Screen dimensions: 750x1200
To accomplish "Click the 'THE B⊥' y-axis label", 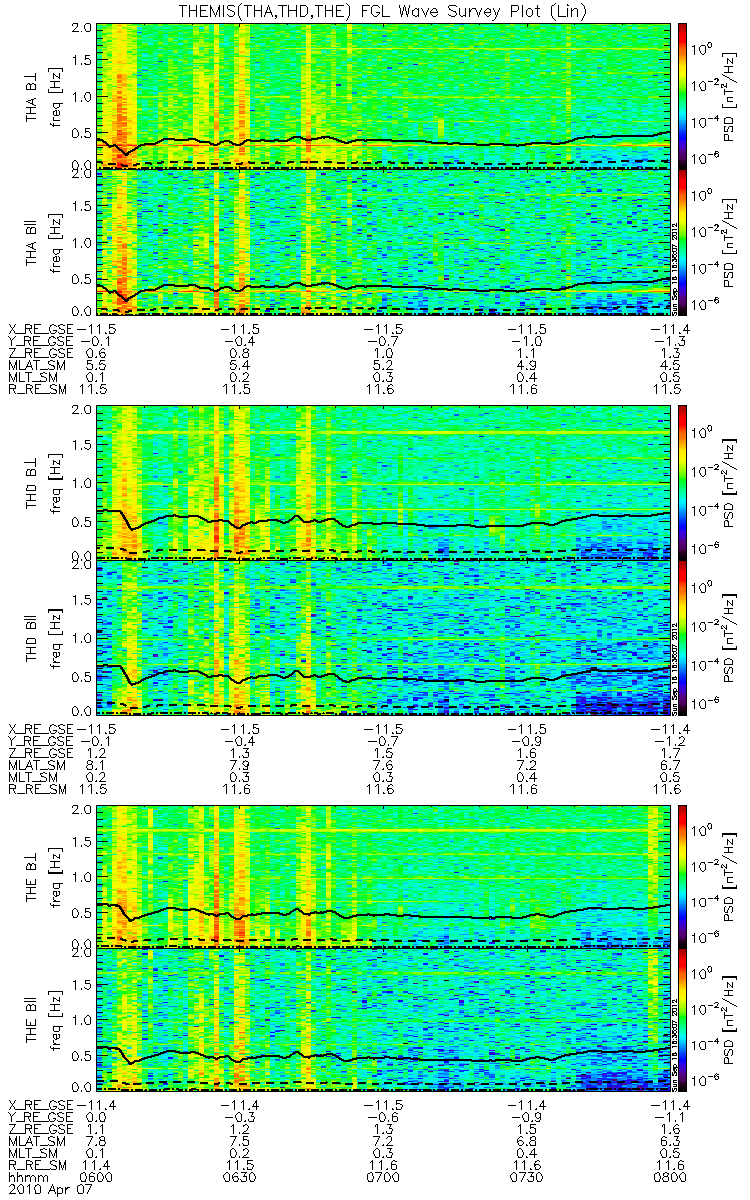I will coord(32,876).
